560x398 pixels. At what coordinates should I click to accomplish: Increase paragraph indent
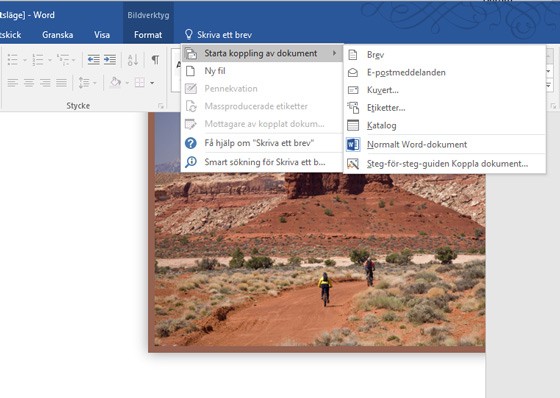[110, 60]
